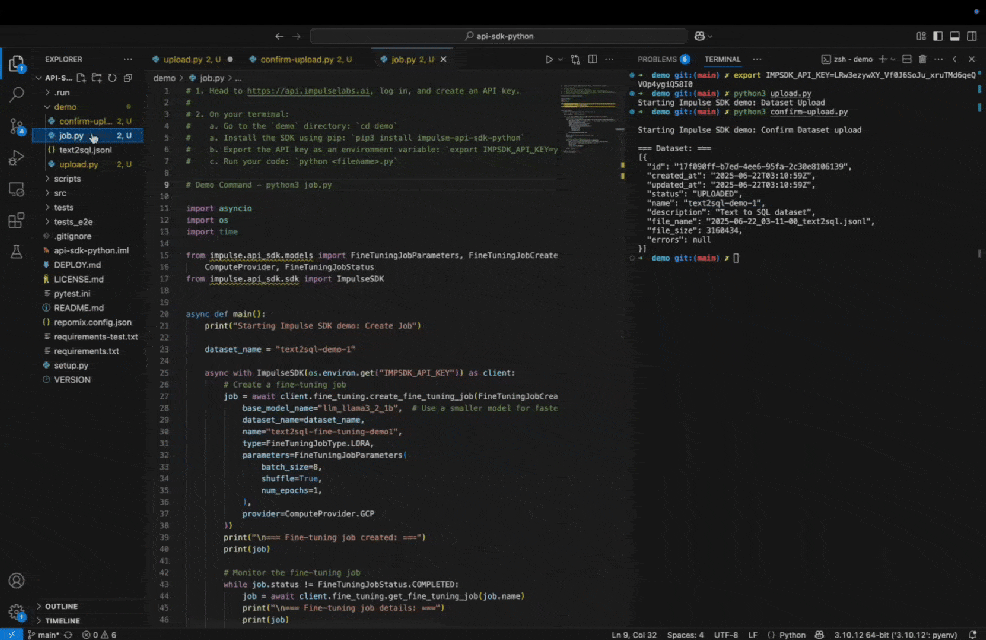Kill the terminal with trash icon
The image size is (986, 640).
click(x=922, y=59)
